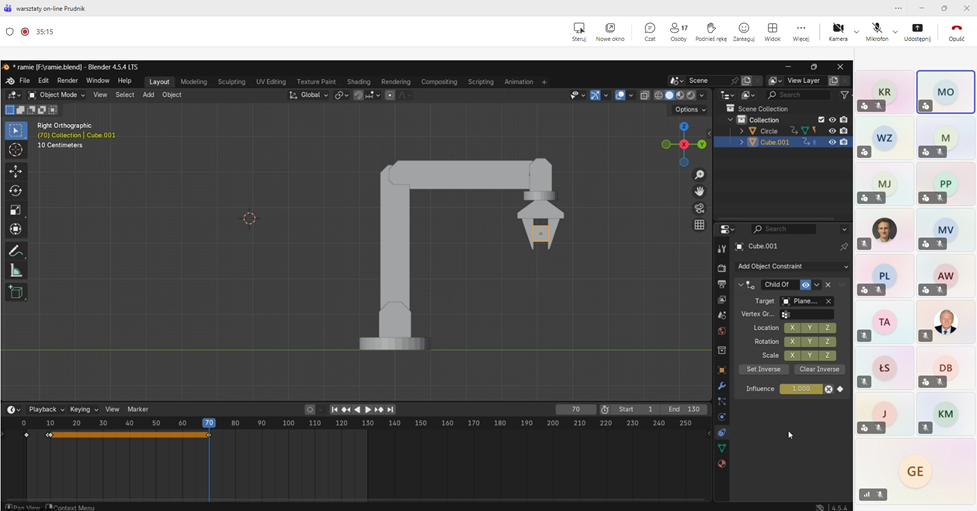This screenshot has width=977, height=511.
Task: Click the Influence slider of the constraint
Action: (800, 389)
